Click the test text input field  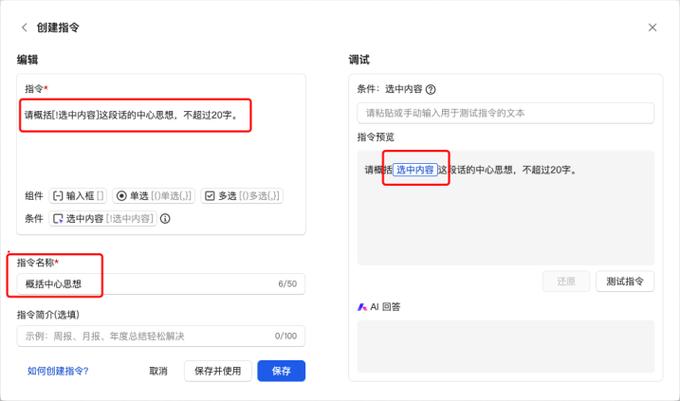(505, 113)
